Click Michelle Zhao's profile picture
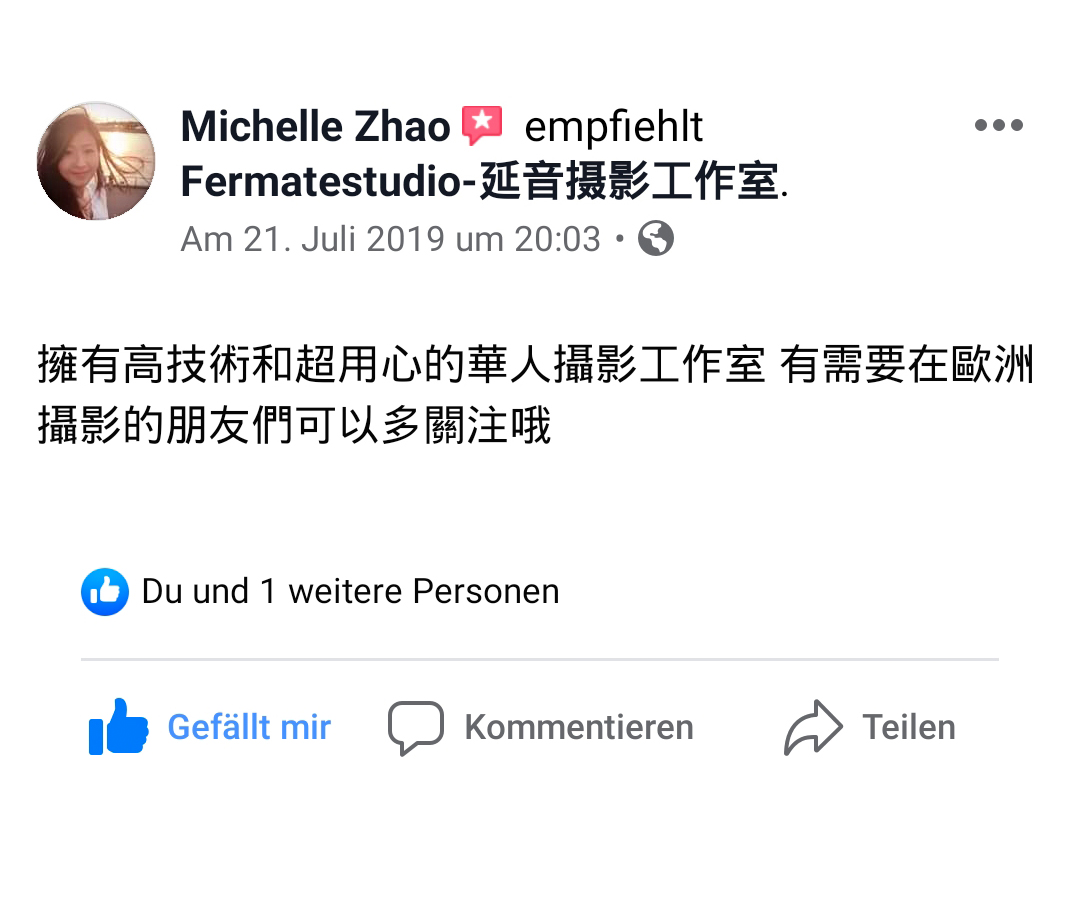This screenshot has width=1076, height=917. coord(96,161)
